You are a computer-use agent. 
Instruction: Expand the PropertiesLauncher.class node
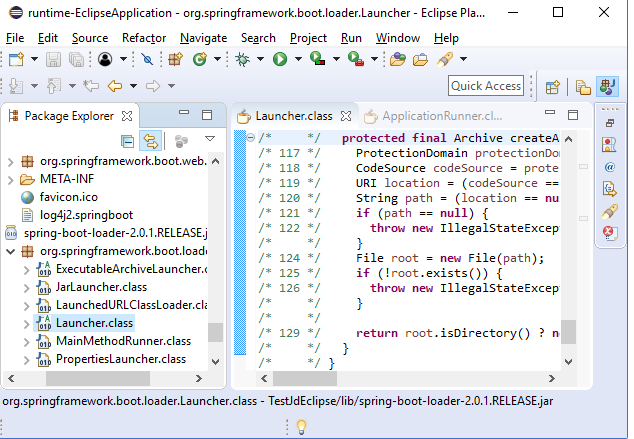pyautogui.click(x=27, y=360)
